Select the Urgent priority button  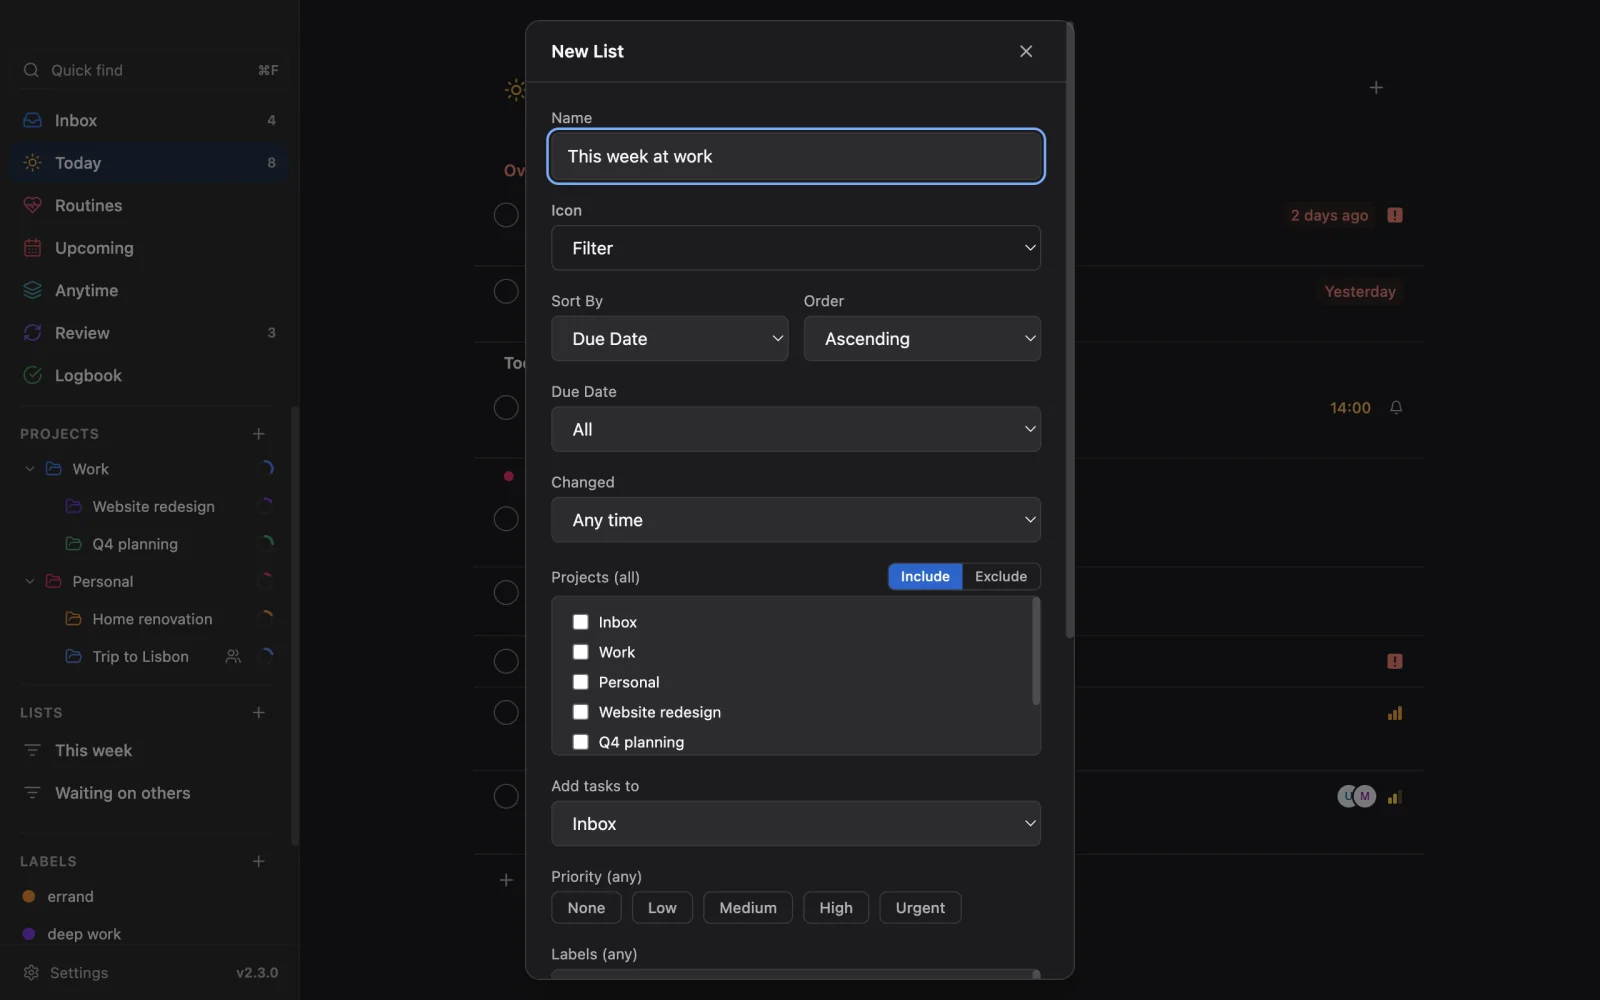(x=920, y=908)
